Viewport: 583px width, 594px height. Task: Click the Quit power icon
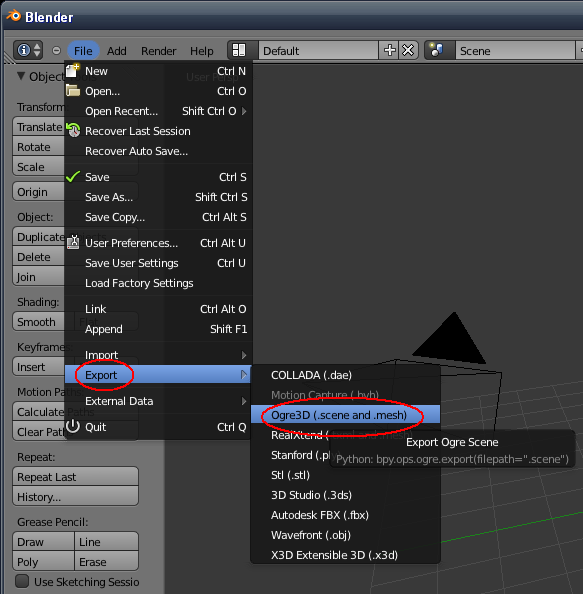pyautogui.click(x=73, y=426)
